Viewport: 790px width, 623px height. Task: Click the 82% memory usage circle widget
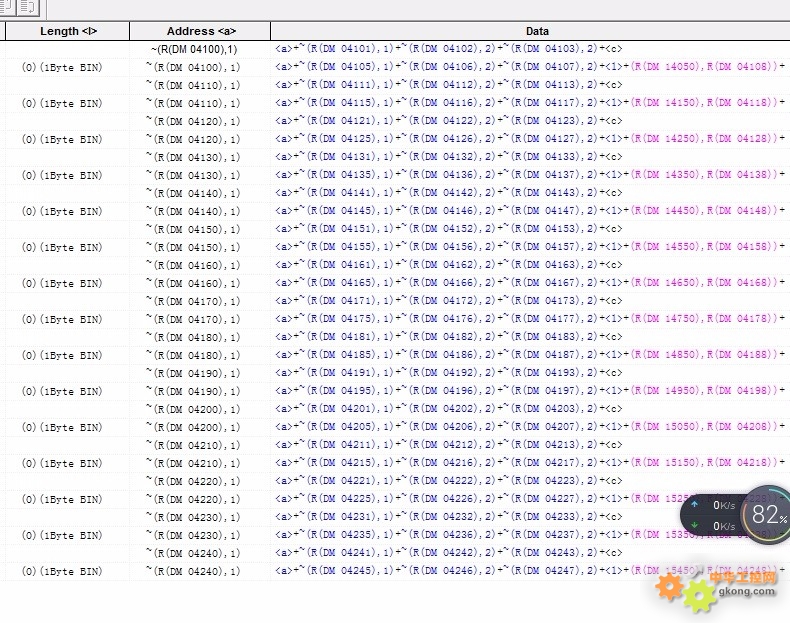pyautogui.click(x=766, y=514)
